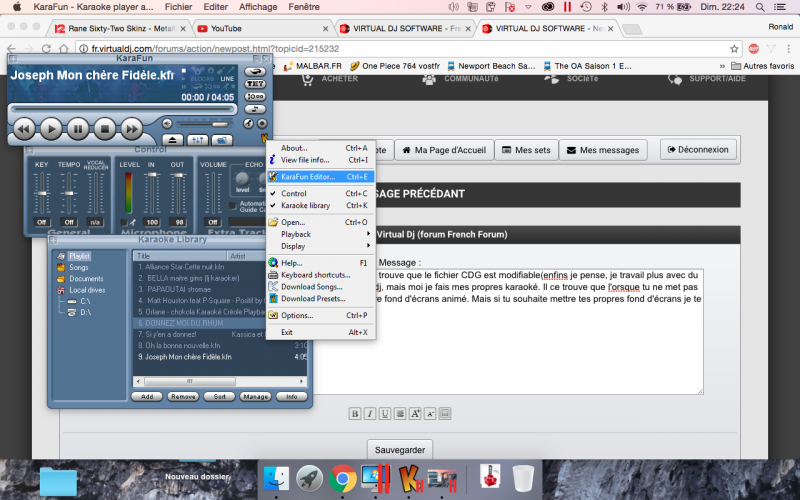Click the music note button in KaraFun
The width and height of the screenshot is (800, 500).
coord(255,109)
